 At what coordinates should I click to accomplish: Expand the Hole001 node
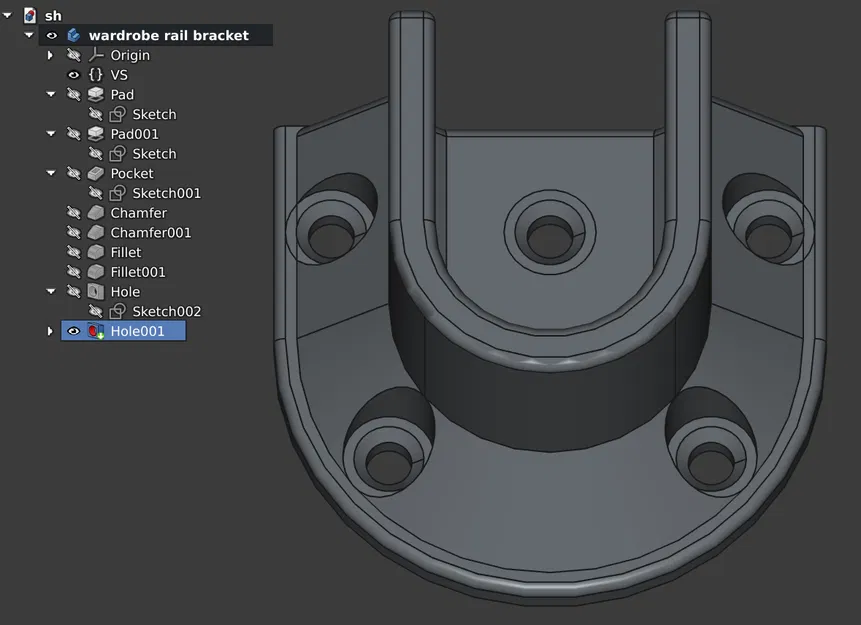tap(51, 331)
